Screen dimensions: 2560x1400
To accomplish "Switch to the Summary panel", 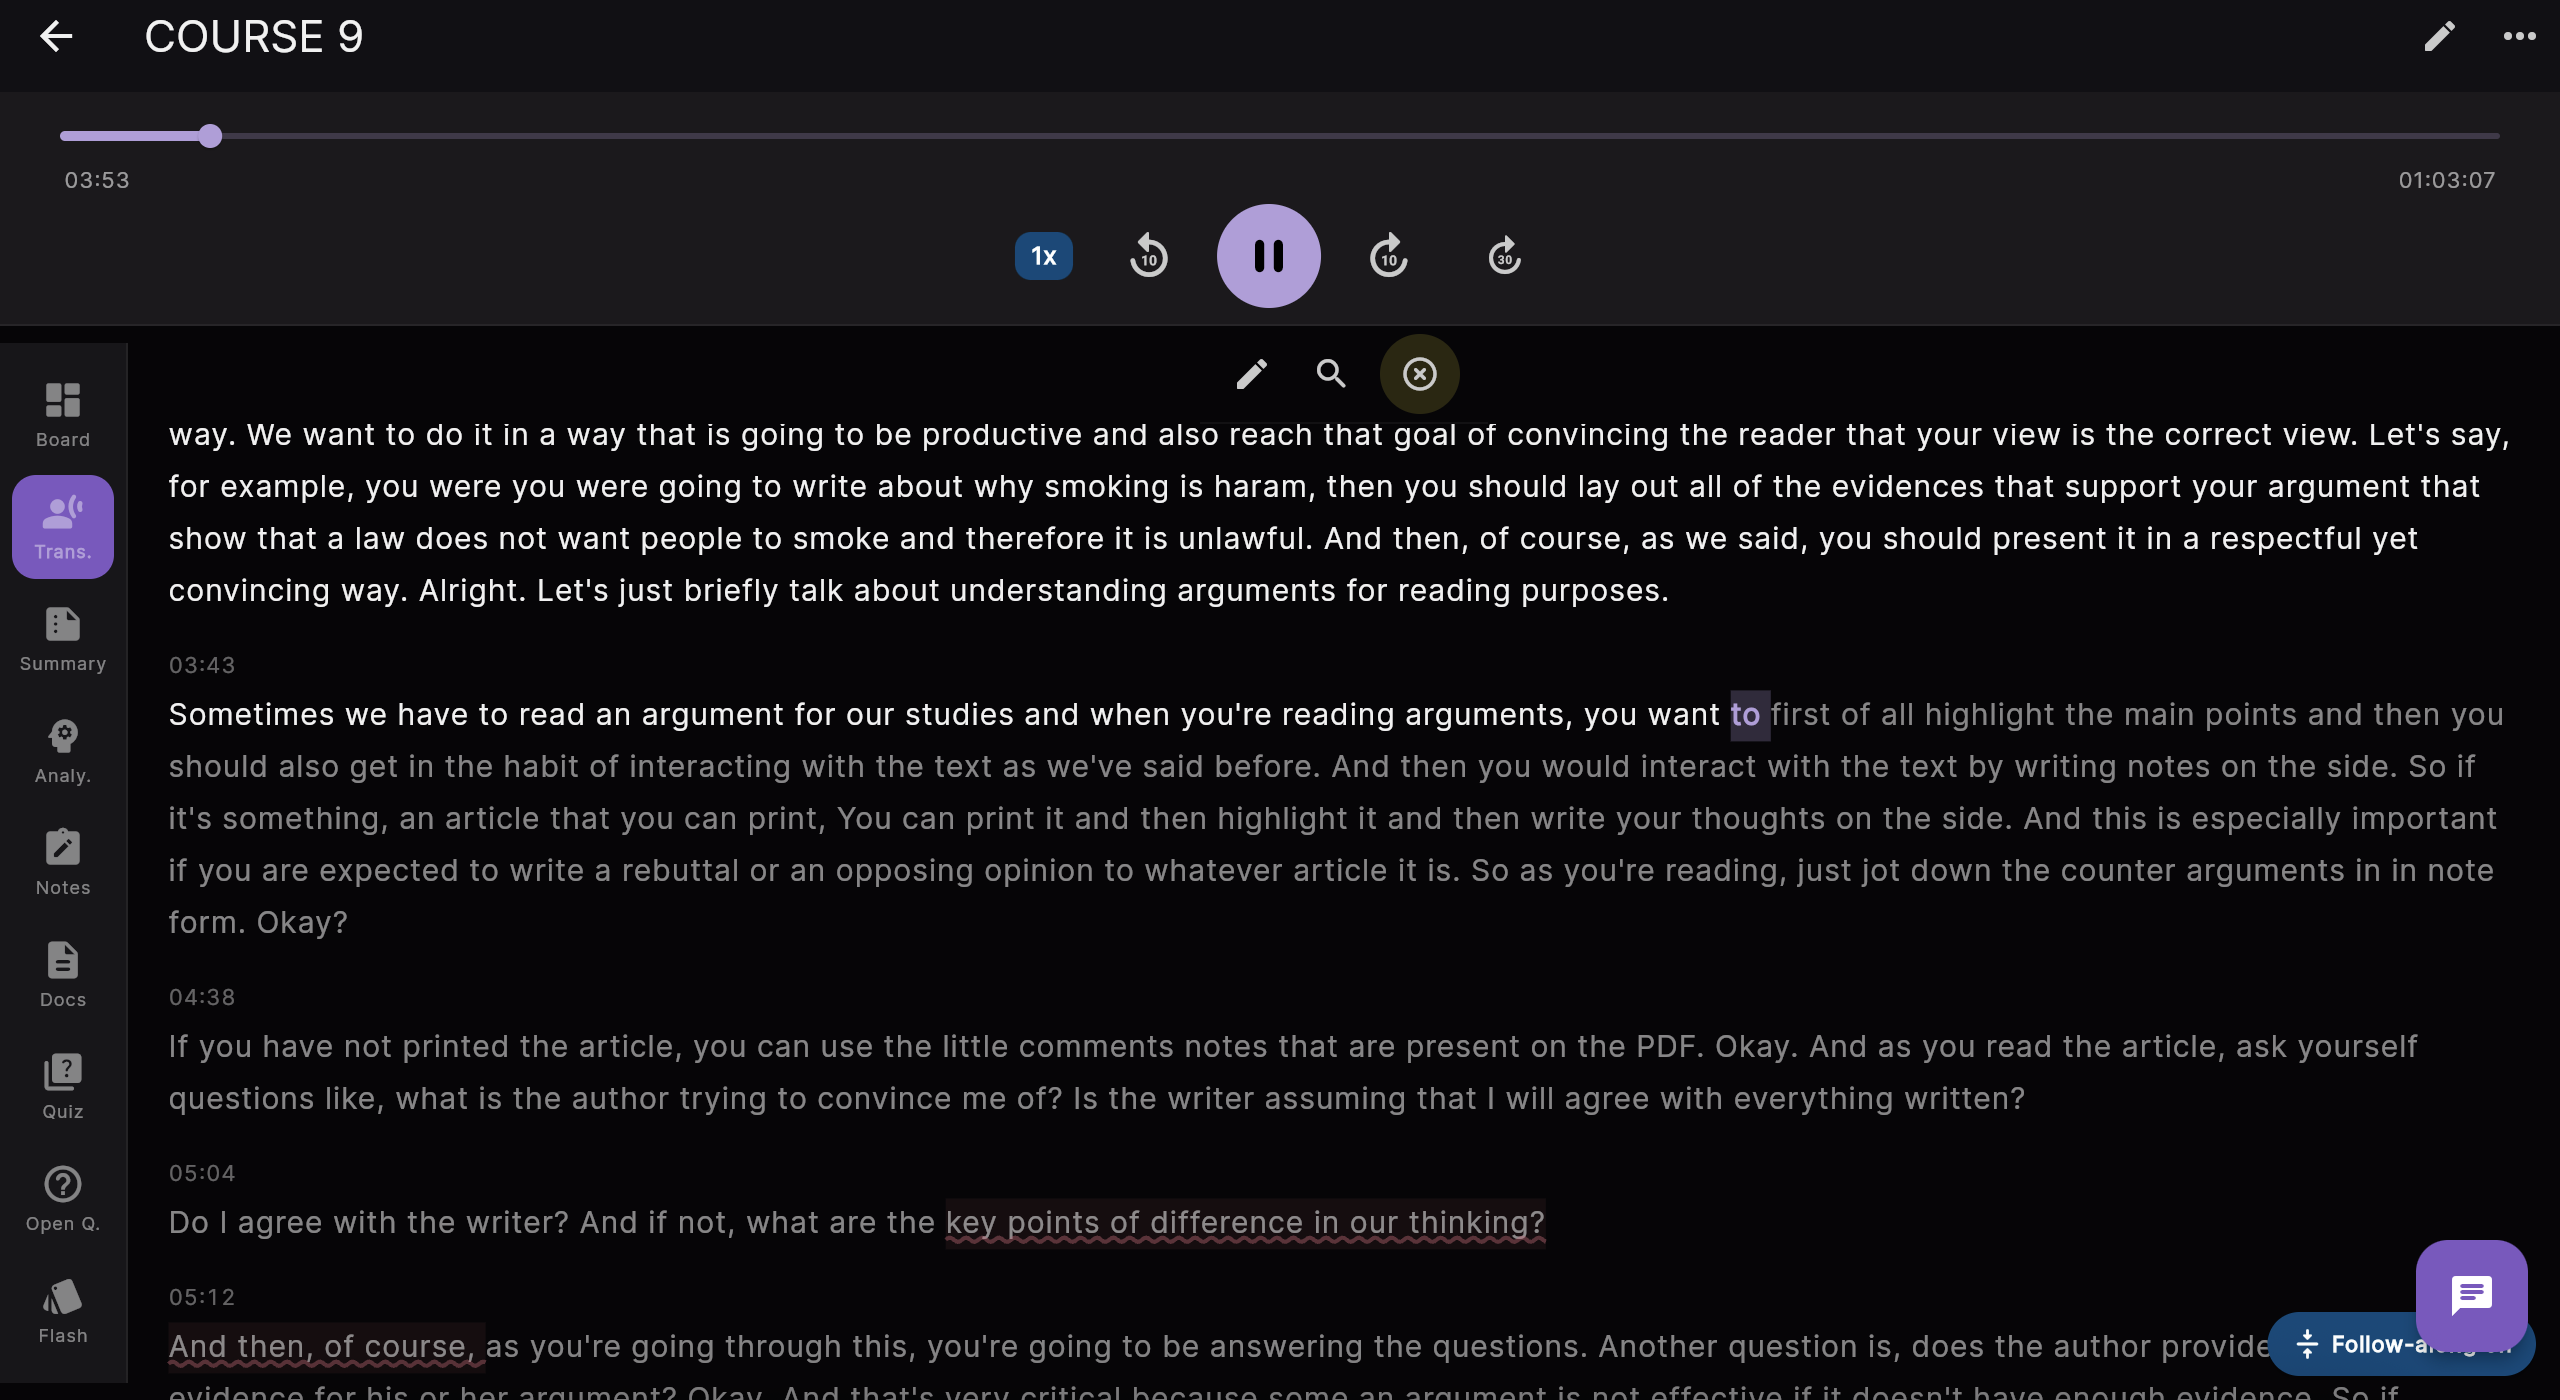I will pyautogui.click(x=62, y=637).
